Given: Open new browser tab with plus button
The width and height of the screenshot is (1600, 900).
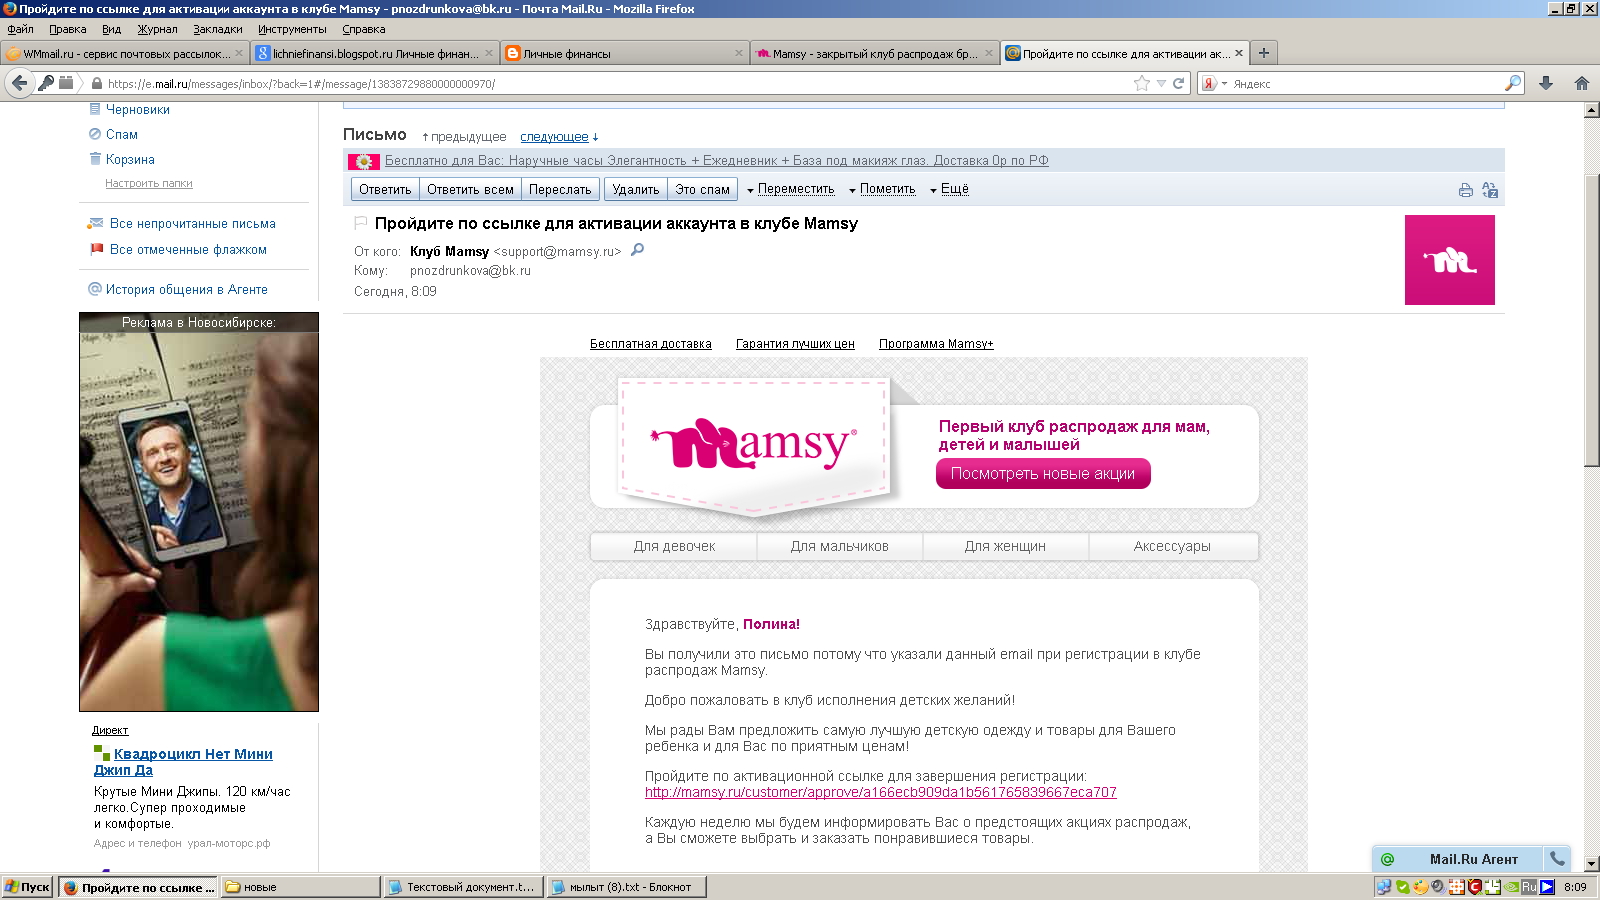Looking at the screenshot, I should 1264,53.
